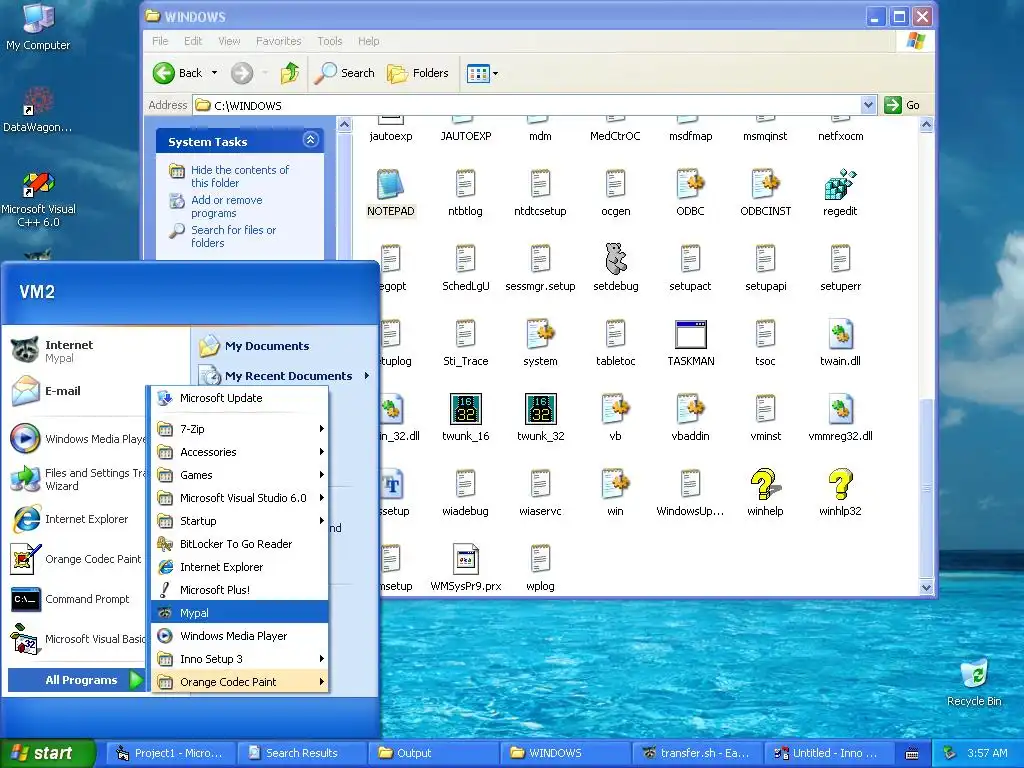Click the file list scrollbar up arrow

click(x=926, y=124)
